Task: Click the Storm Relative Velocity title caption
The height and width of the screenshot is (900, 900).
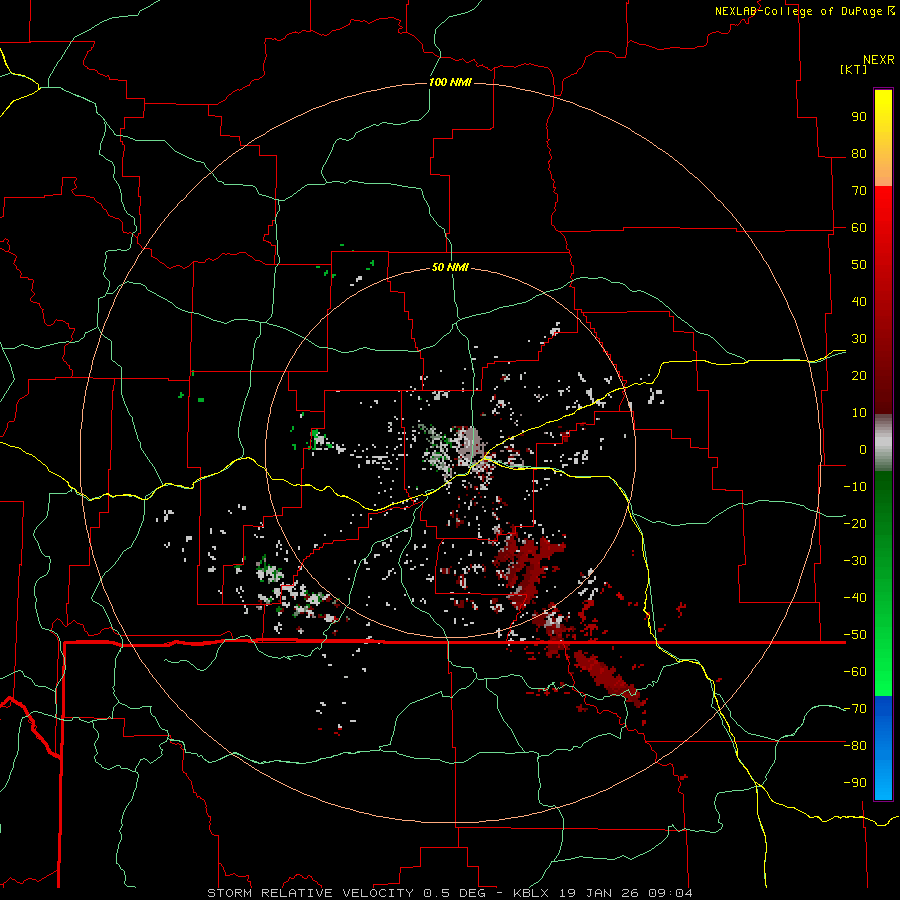Action: 449,893
